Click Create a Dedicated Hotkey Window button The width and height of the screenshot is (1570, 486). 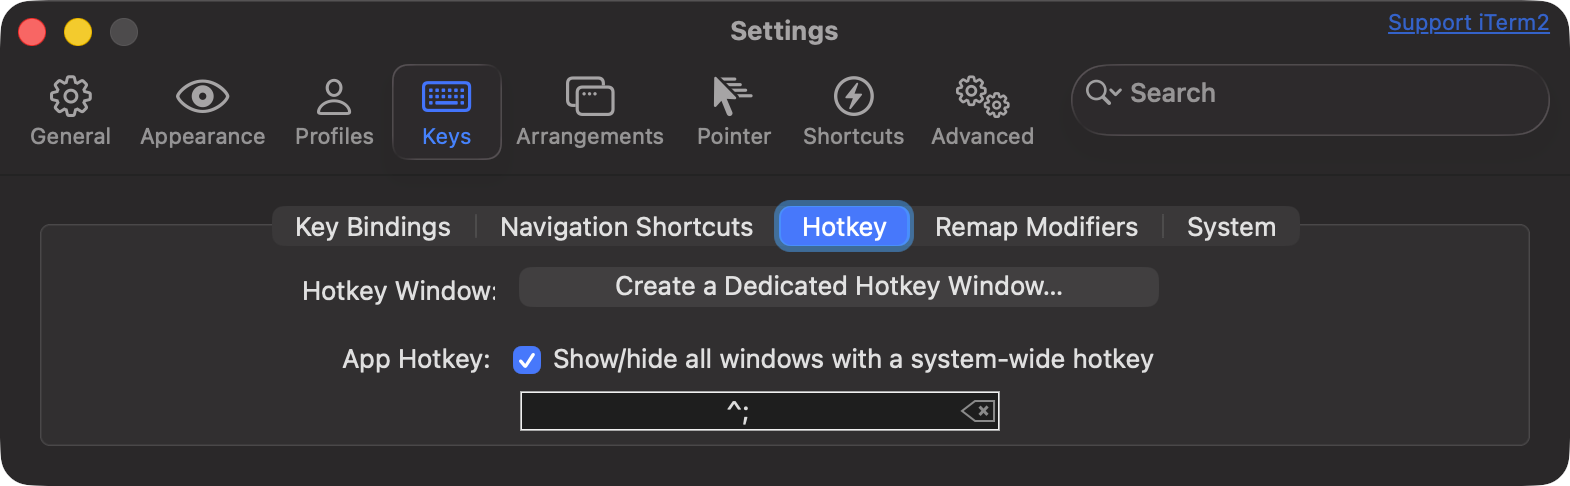839,287
